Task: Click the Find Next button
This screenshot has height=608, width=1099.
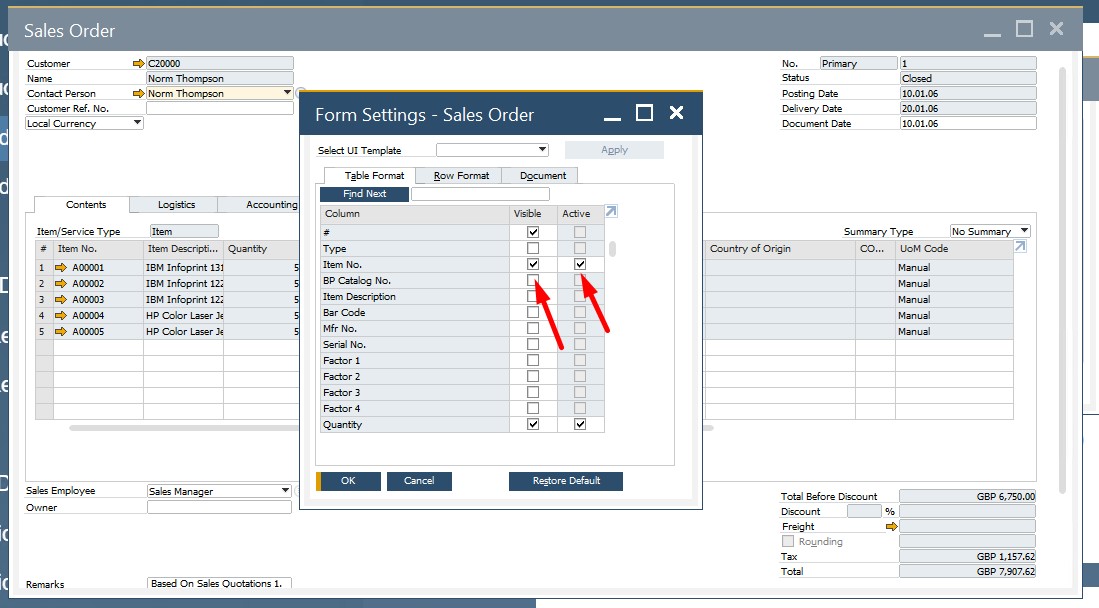Action: (364, 194)
